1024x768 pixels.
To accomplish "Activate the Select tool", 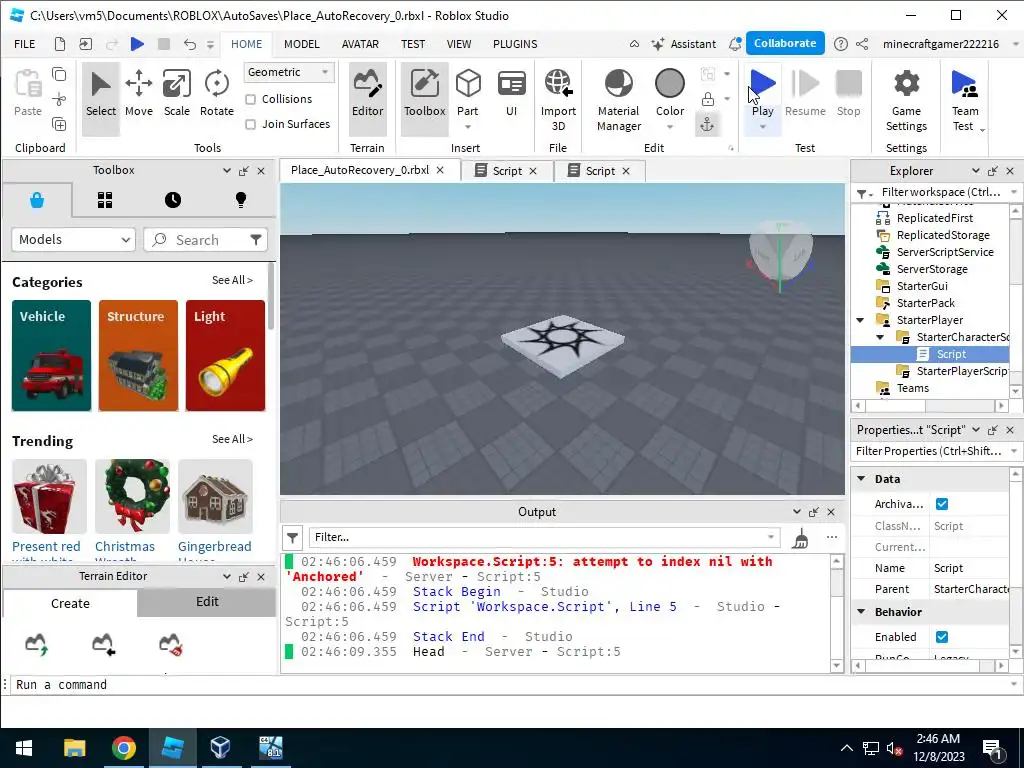I will pyautogui.click(x=101, y=98).
